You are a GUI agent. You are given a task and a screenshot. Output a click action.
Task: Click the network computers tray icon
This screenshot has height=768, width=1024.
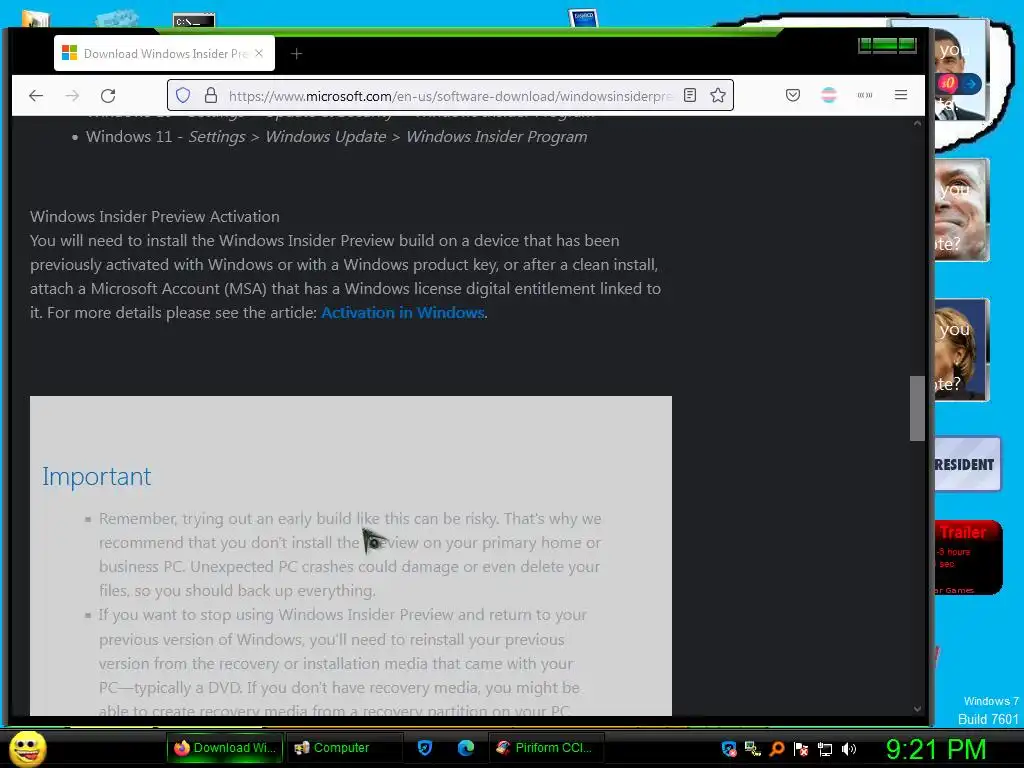tap(753, 749)
